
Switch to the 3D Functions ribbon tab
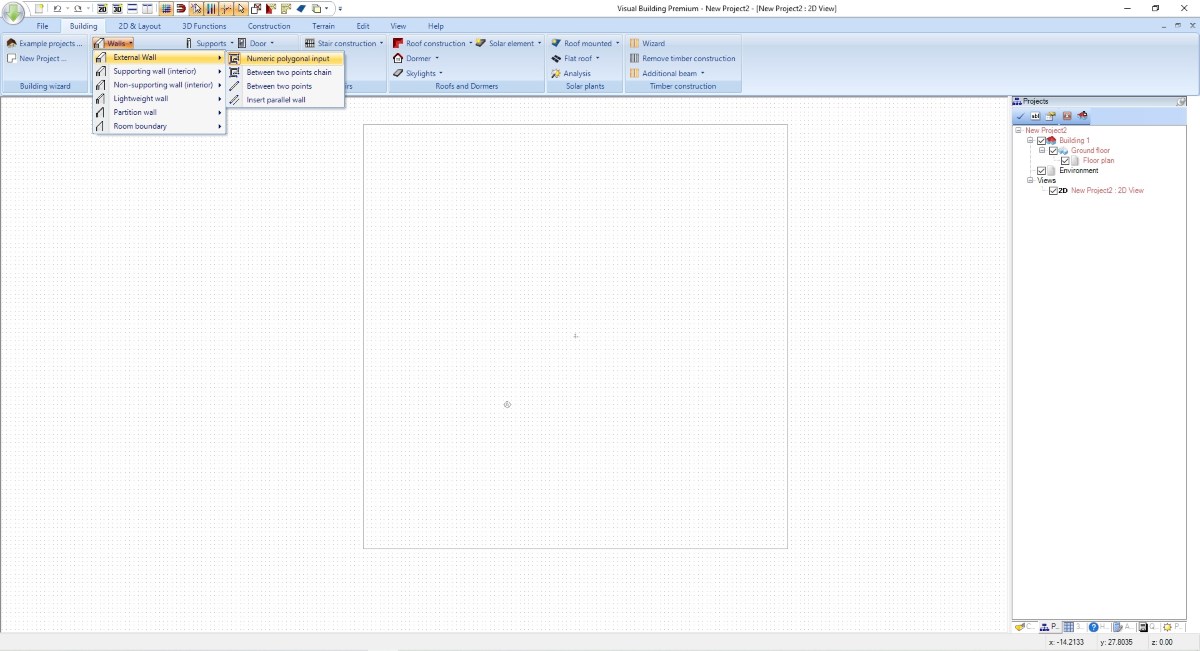click(204, 26)
